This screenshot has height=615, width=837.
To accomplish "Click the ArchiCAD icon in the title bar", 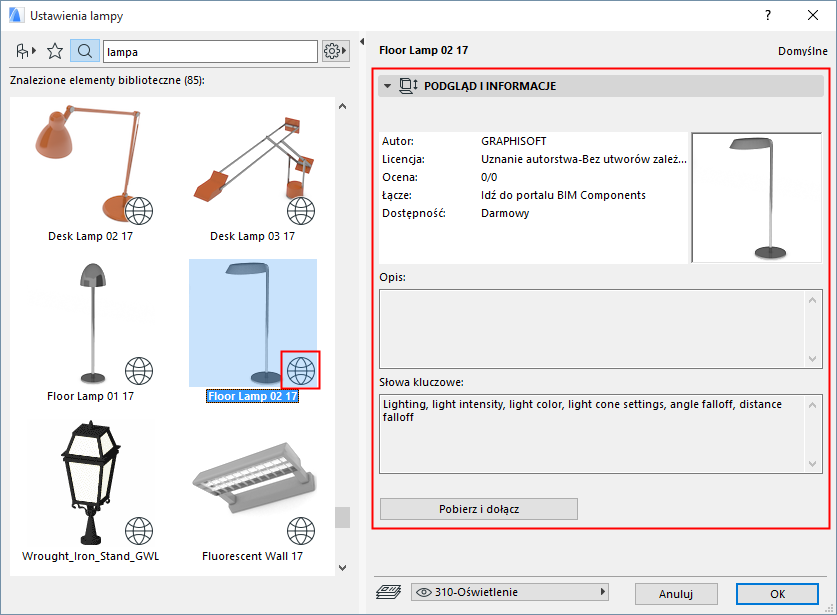I will point(15,15).
